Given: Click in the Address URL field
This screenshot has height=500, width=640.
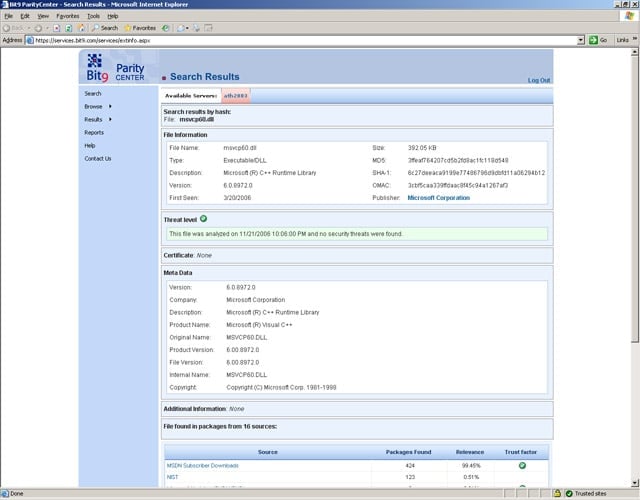Looking at the screenshot, I should point(304,40).
